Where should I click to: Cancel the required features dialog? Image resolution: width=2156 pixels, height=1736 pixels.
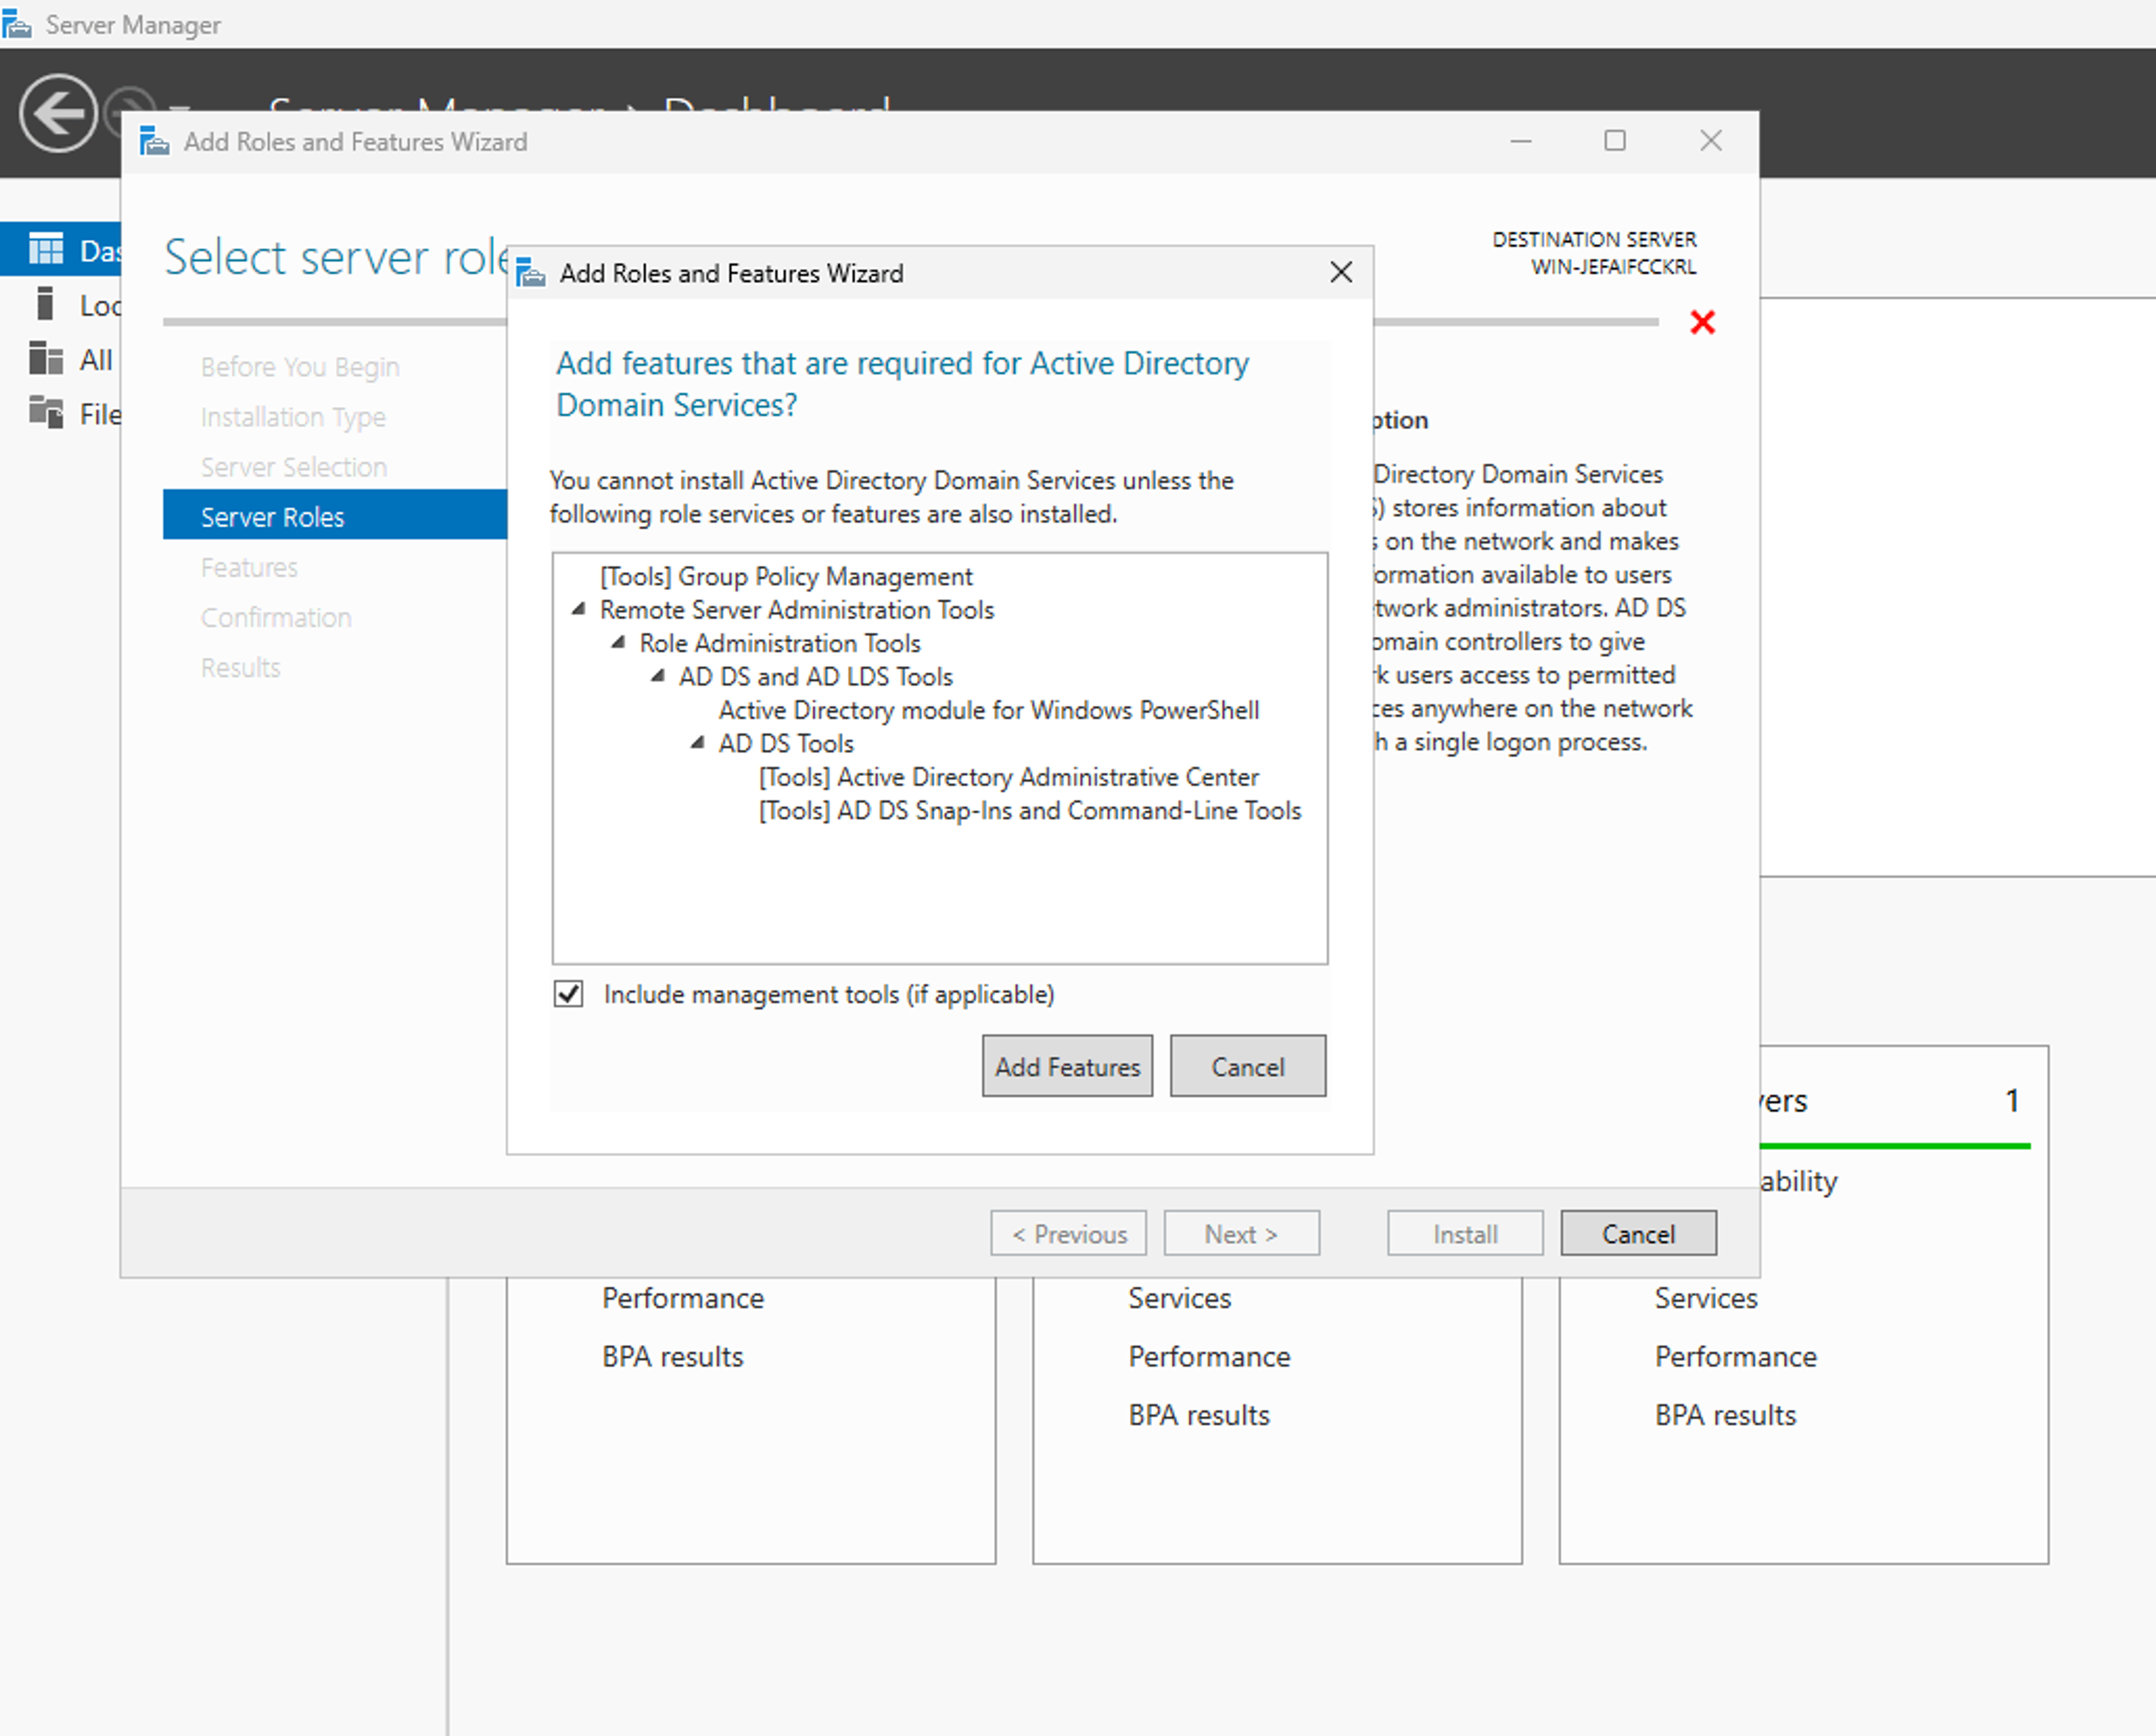1248,1066
